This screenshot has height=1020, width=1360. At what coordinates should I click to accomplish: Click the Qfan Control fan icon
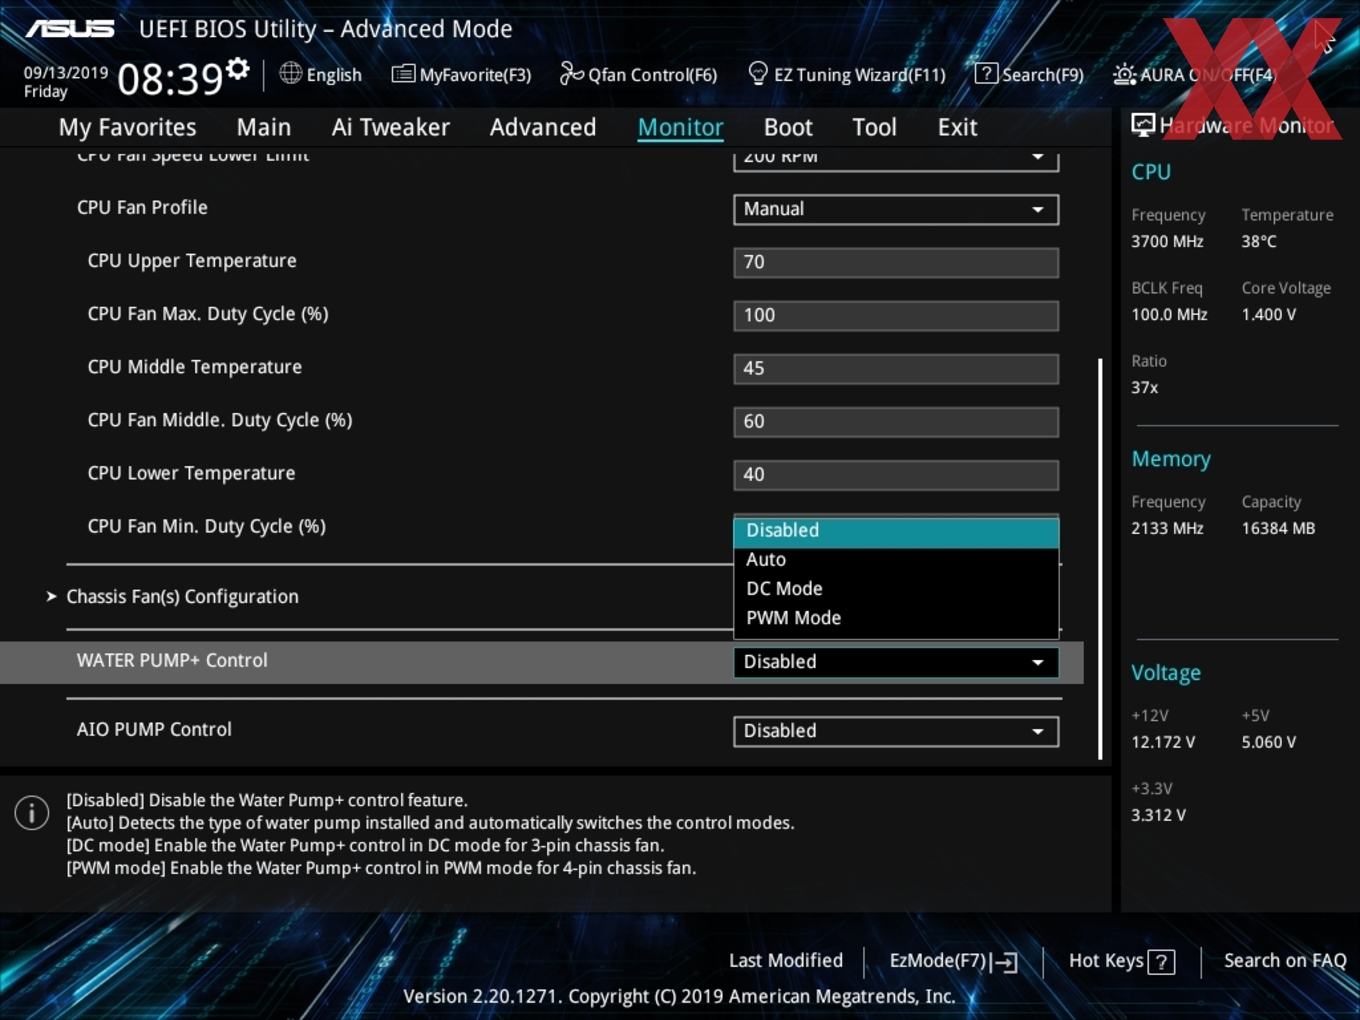[571, 73]
